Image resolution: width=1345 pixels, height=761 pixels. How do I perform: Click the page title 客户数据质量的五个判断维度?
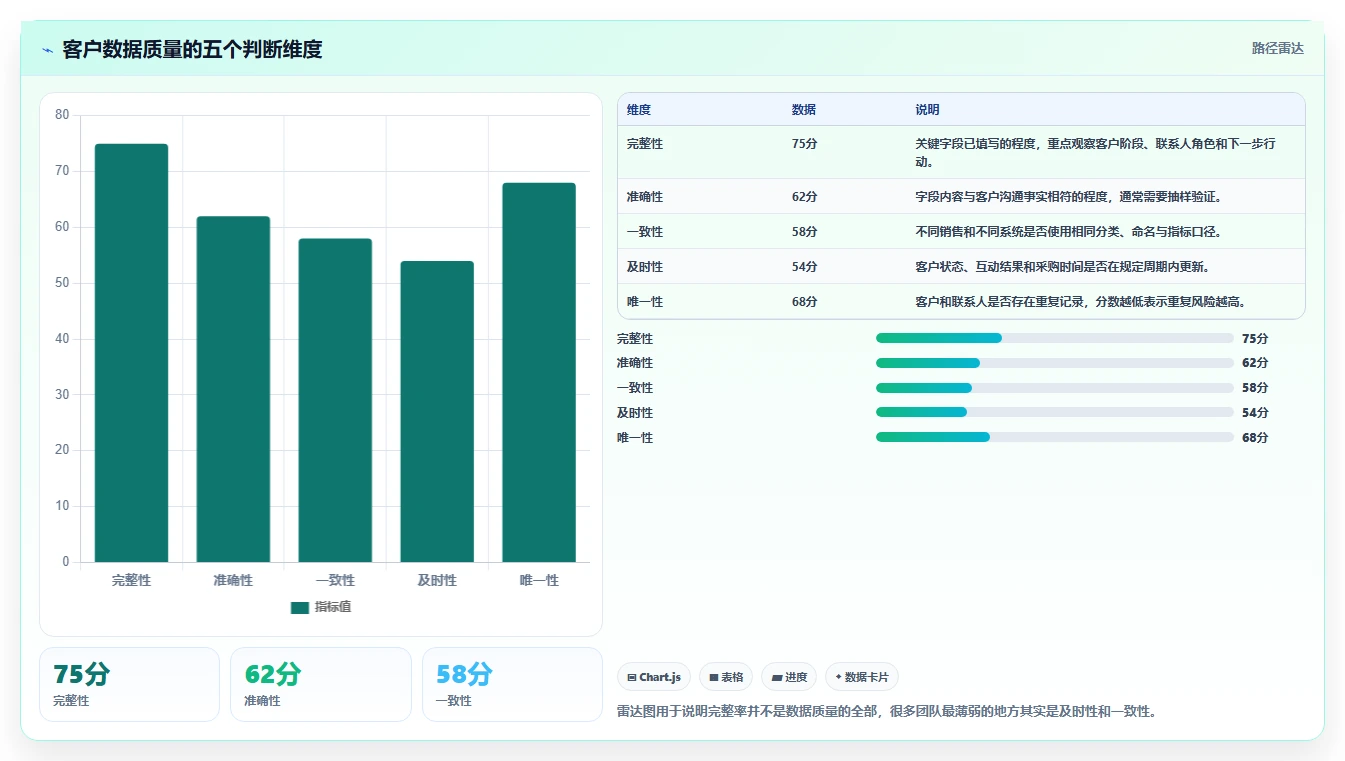pos(192,50)
